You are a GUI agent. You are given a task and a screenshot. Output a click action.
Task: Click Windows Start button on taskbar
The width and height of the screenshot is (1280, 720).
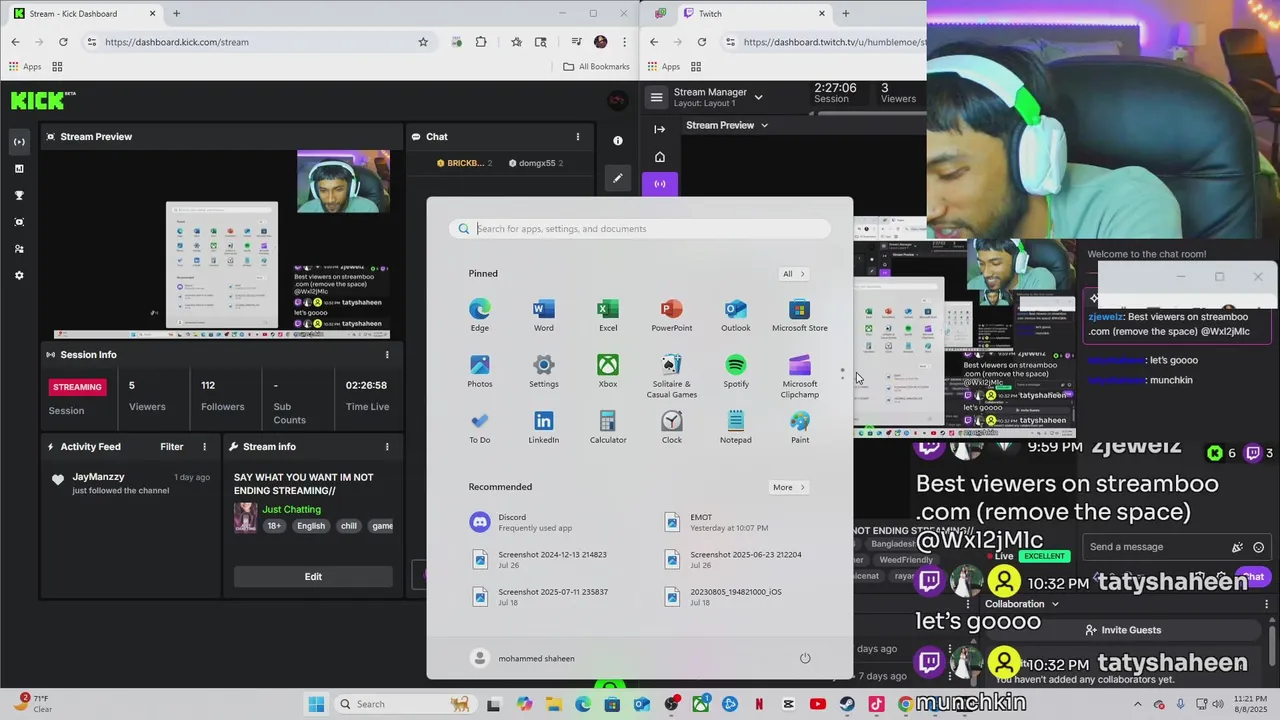point(316,704)
